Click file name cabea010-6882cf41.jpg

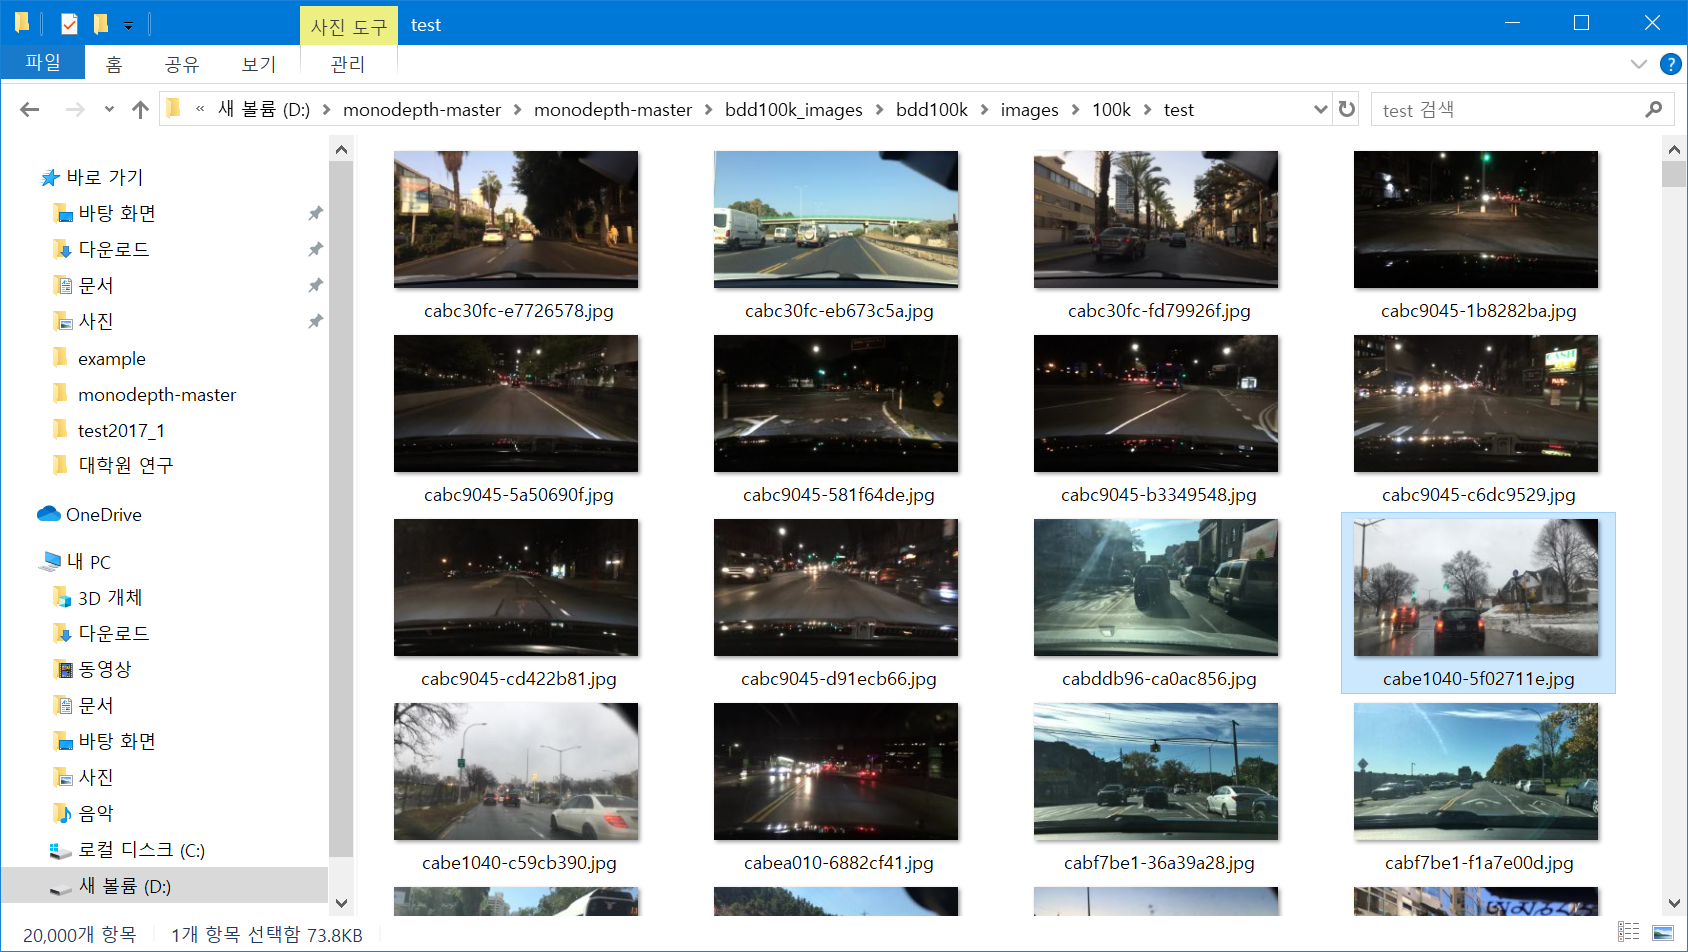pos(838,862)
